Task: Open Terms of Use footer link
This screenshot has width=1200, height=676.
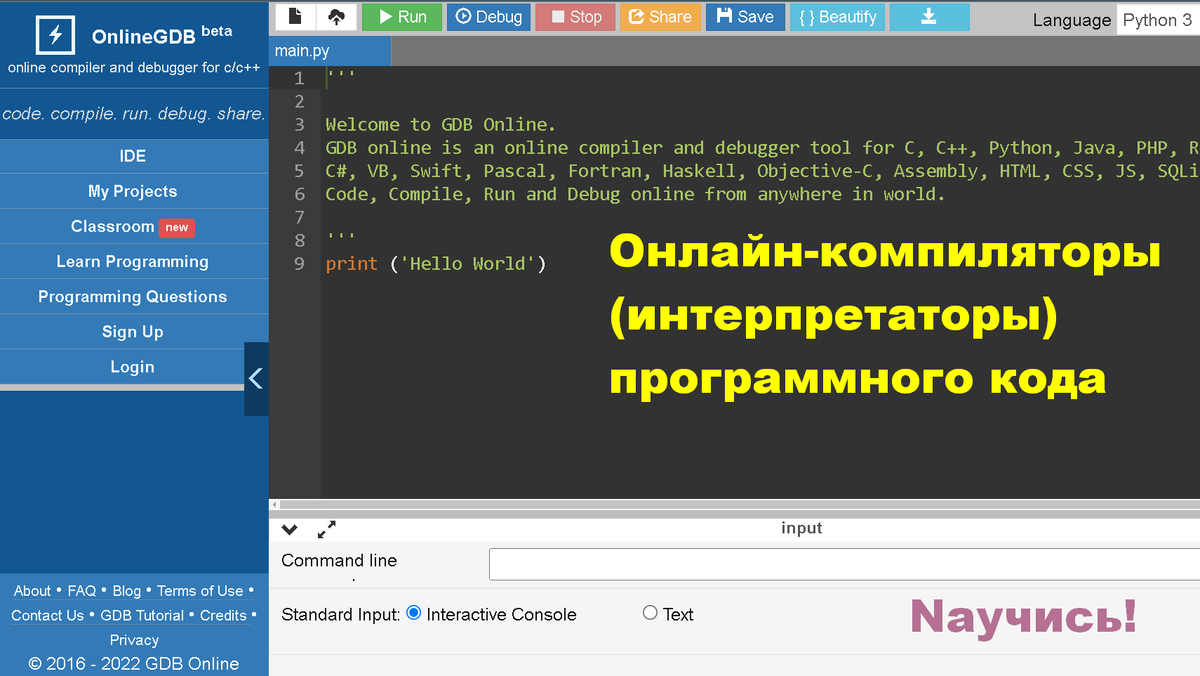Action: (x=200, y=591)
